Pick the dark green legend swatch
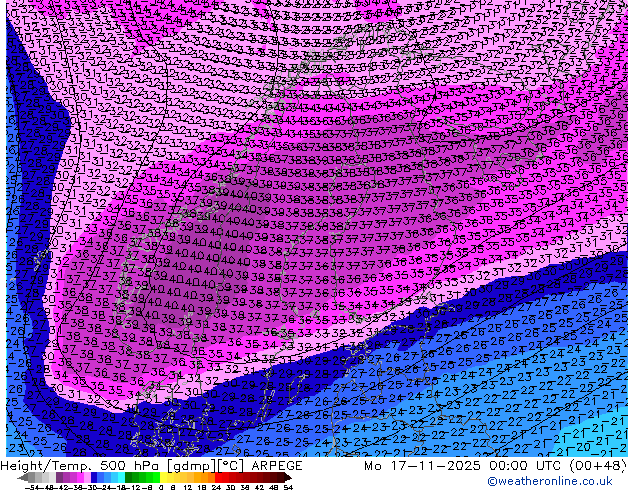Viewport: 634px width, 490px height. 129,478
